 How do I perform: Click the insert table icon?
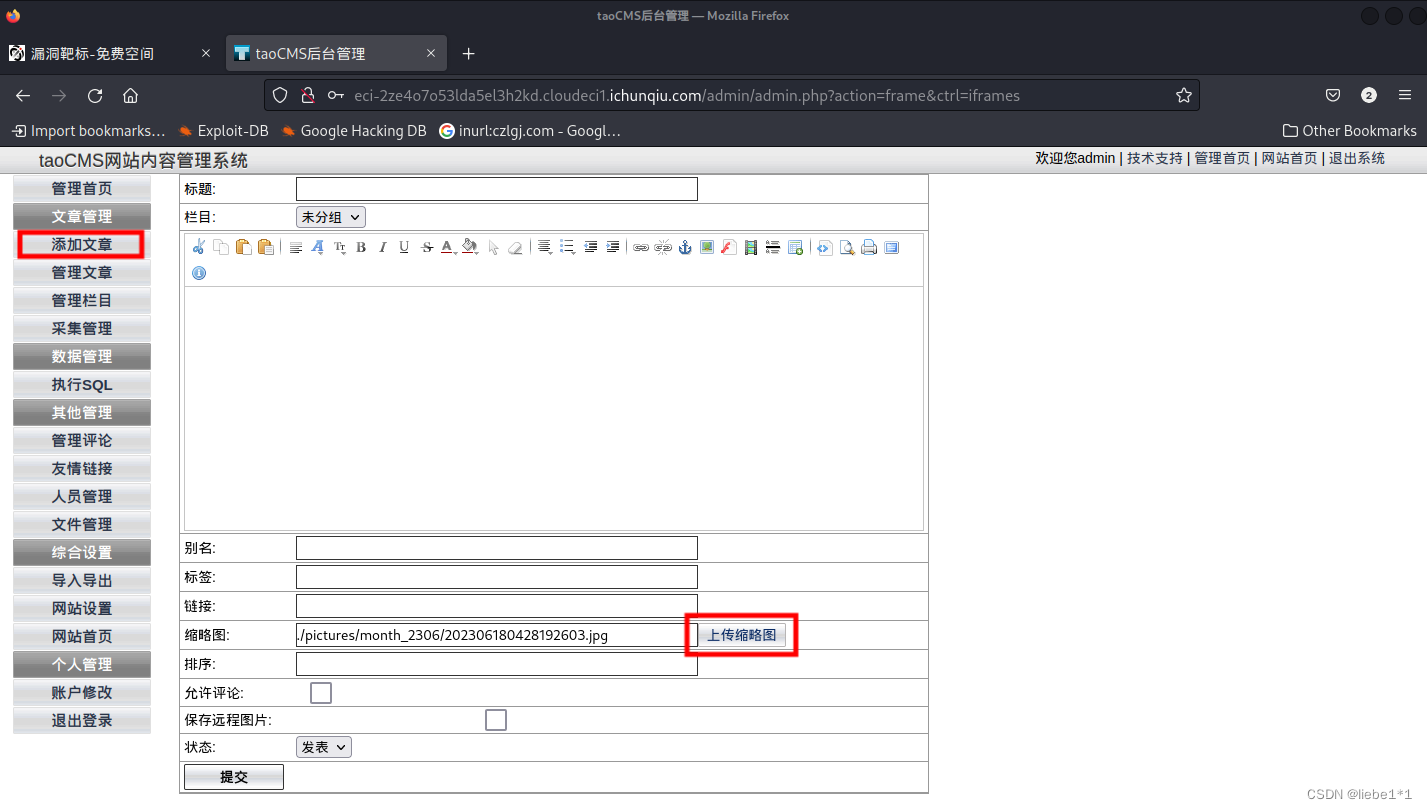pos(796,247)
